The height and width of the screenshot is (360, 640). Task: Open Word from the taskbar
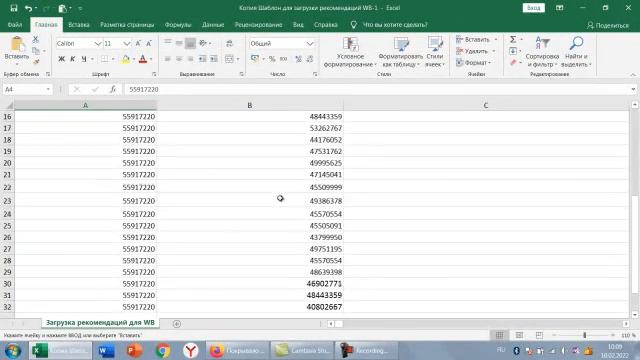click(x=106, y=351)
